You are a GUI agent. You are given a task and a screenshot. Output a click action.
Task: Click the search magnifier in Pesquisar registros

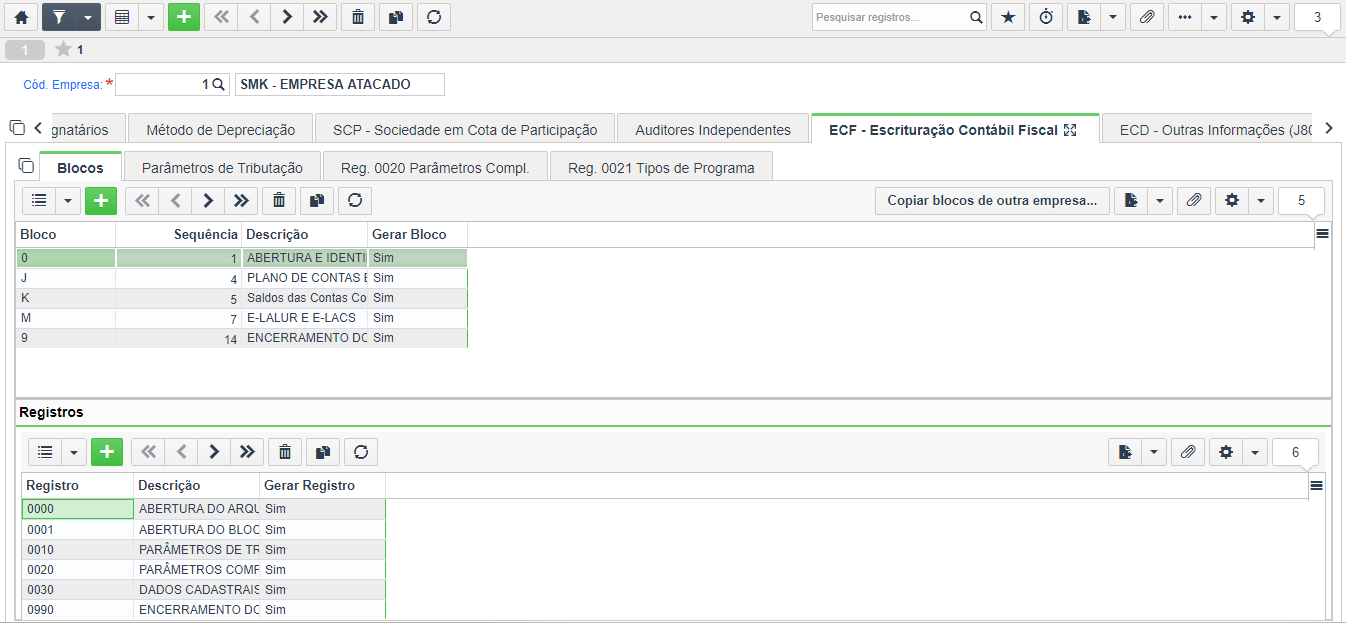point(976,17)
